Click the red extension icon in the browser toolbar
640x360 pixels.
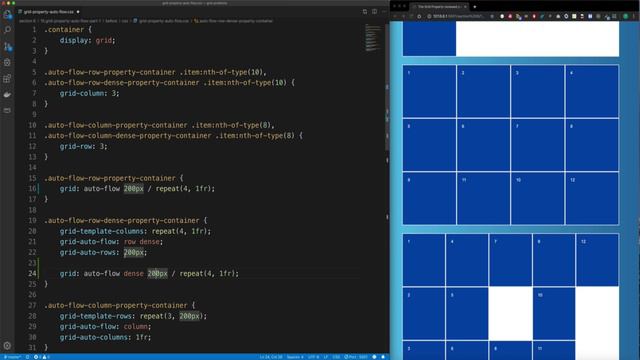point(510,16)
